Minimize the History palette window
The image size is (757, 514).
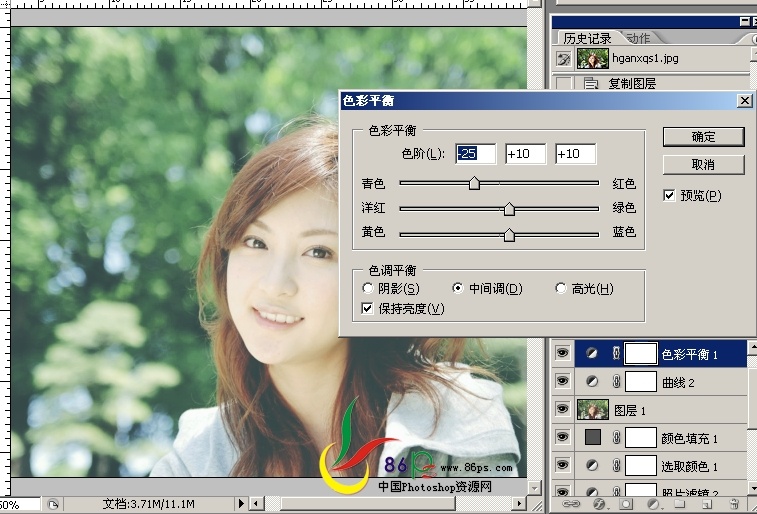coord(744,22)
